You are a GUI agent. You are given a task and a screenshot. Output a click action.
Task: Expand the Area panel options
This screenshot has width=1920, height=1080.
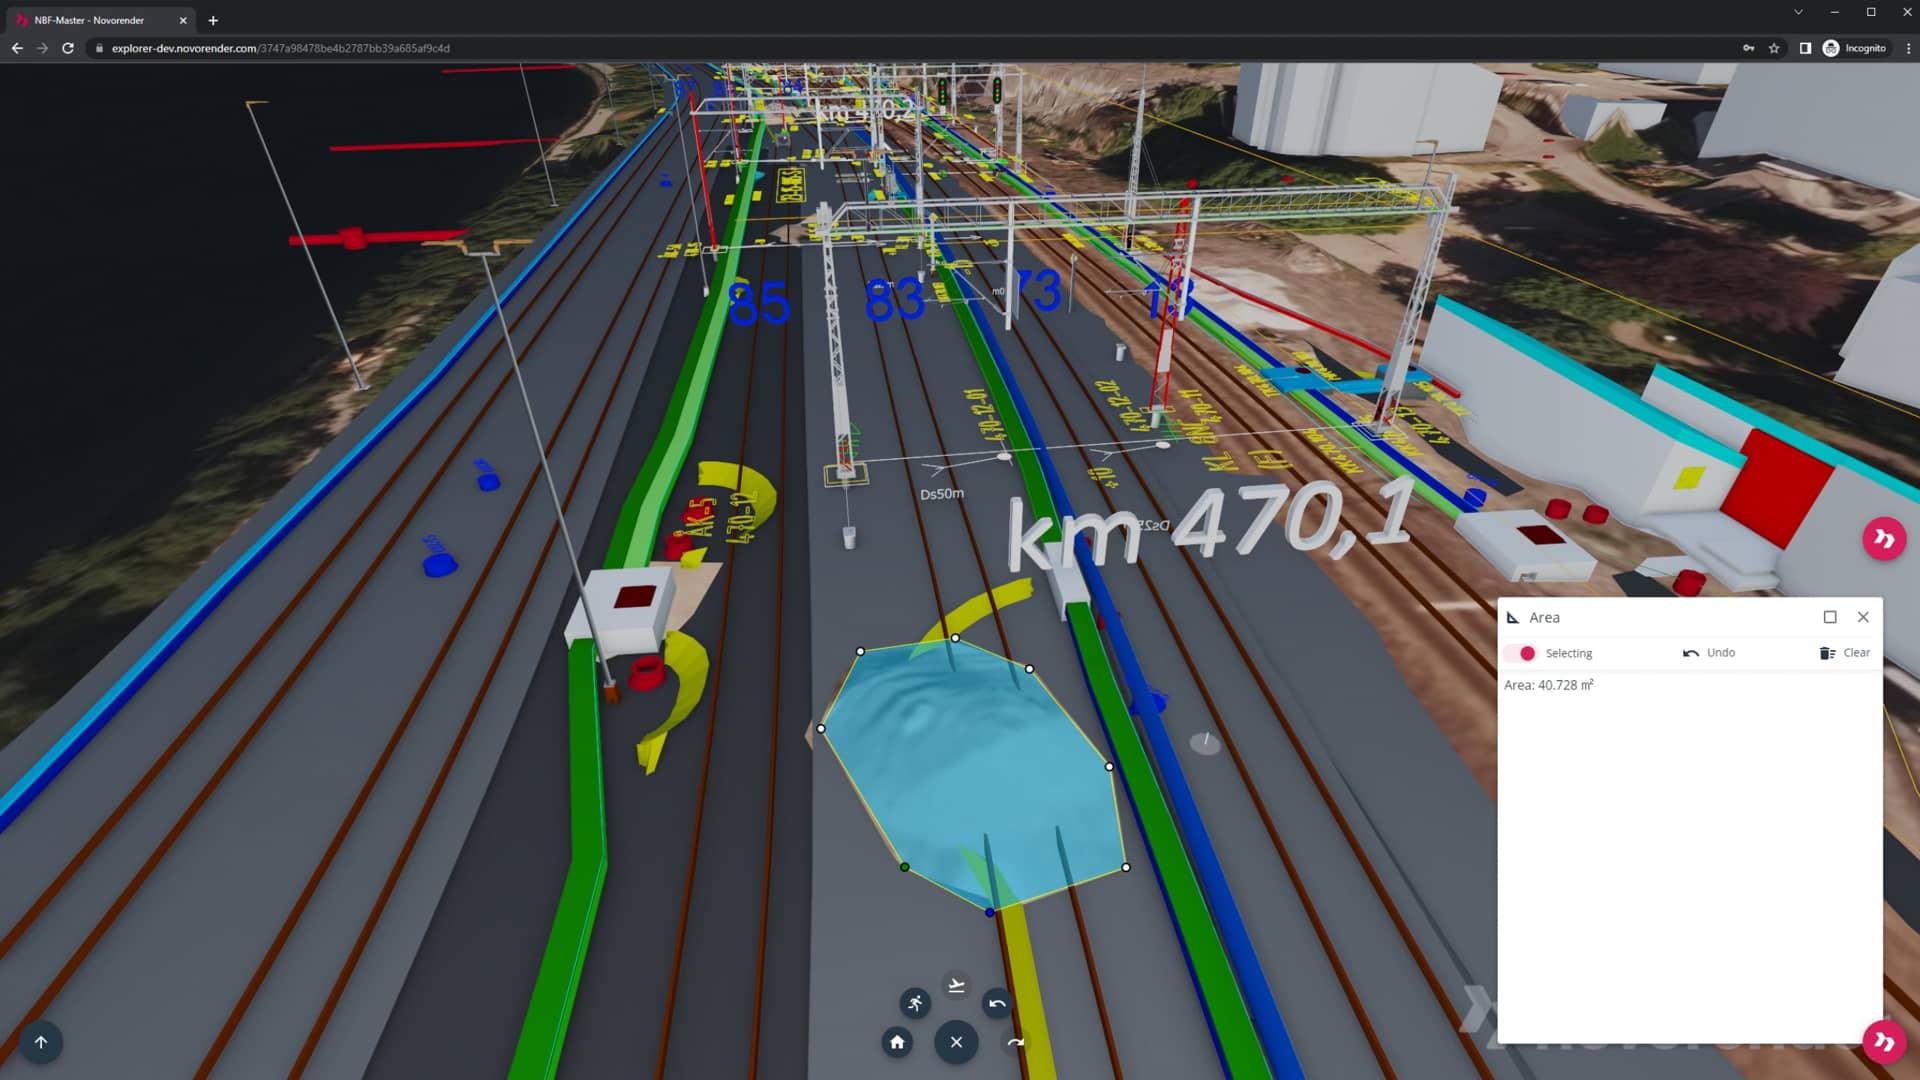(1830, 616)
